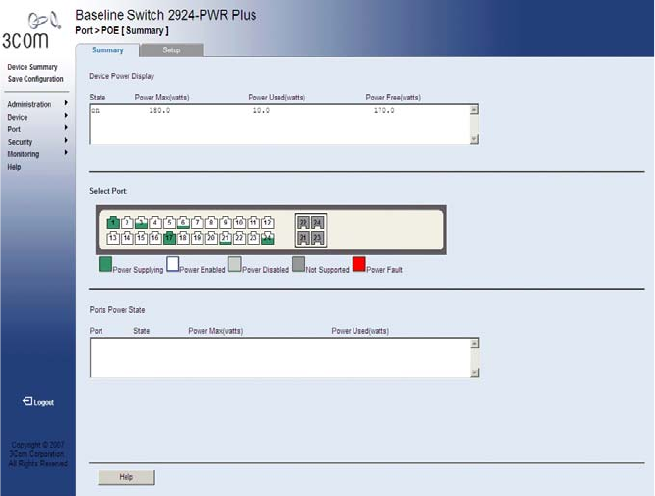Select the '180.0' Power Max value
The height and width of the screenshot is (496, 655).
pyautogui.click(x=160, y=111)
